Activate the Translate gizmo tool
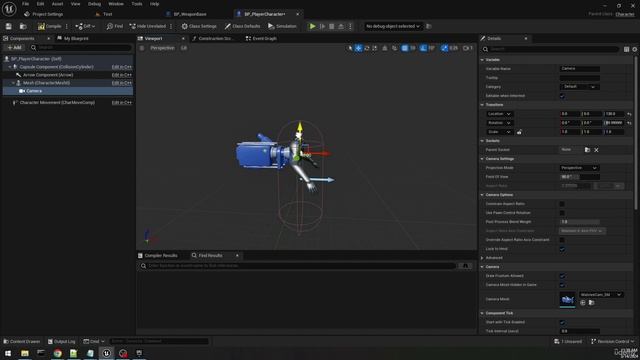640x360 pixels. 358,48
